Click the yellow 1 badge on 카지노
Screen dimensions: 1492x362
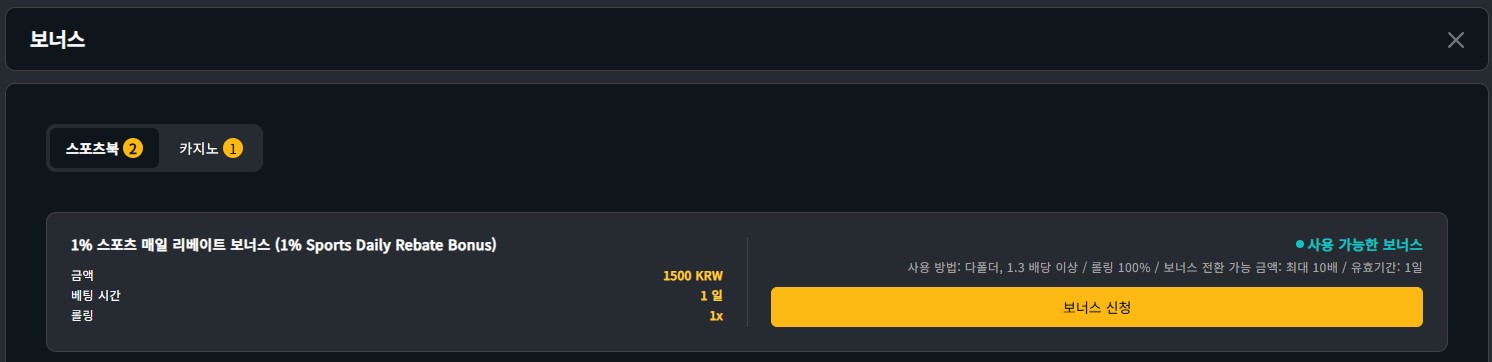[x=232, y=149]
